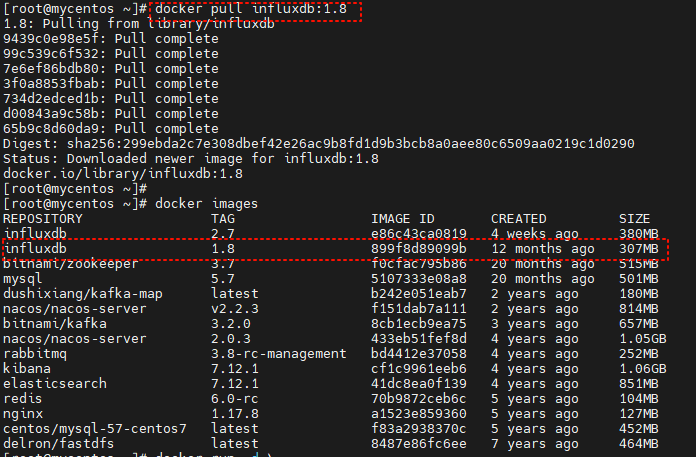Click image ID 5107333e08a8
Viewport: 696px width, 457px height.
point(419,279)
